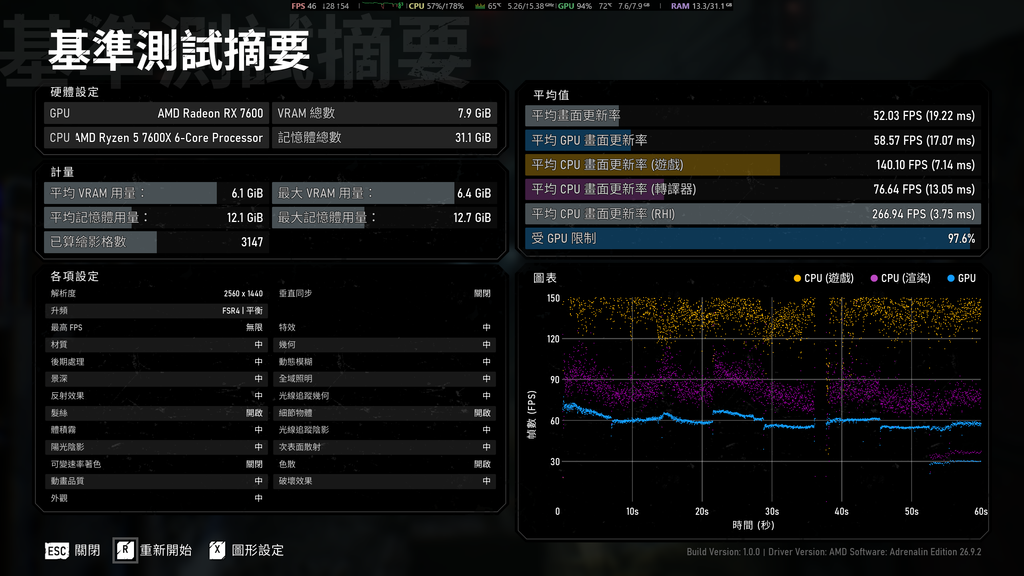This screenshot has height=576, width=1024.
Task: Click the ESC key icon to close
Action: (56, 551)
